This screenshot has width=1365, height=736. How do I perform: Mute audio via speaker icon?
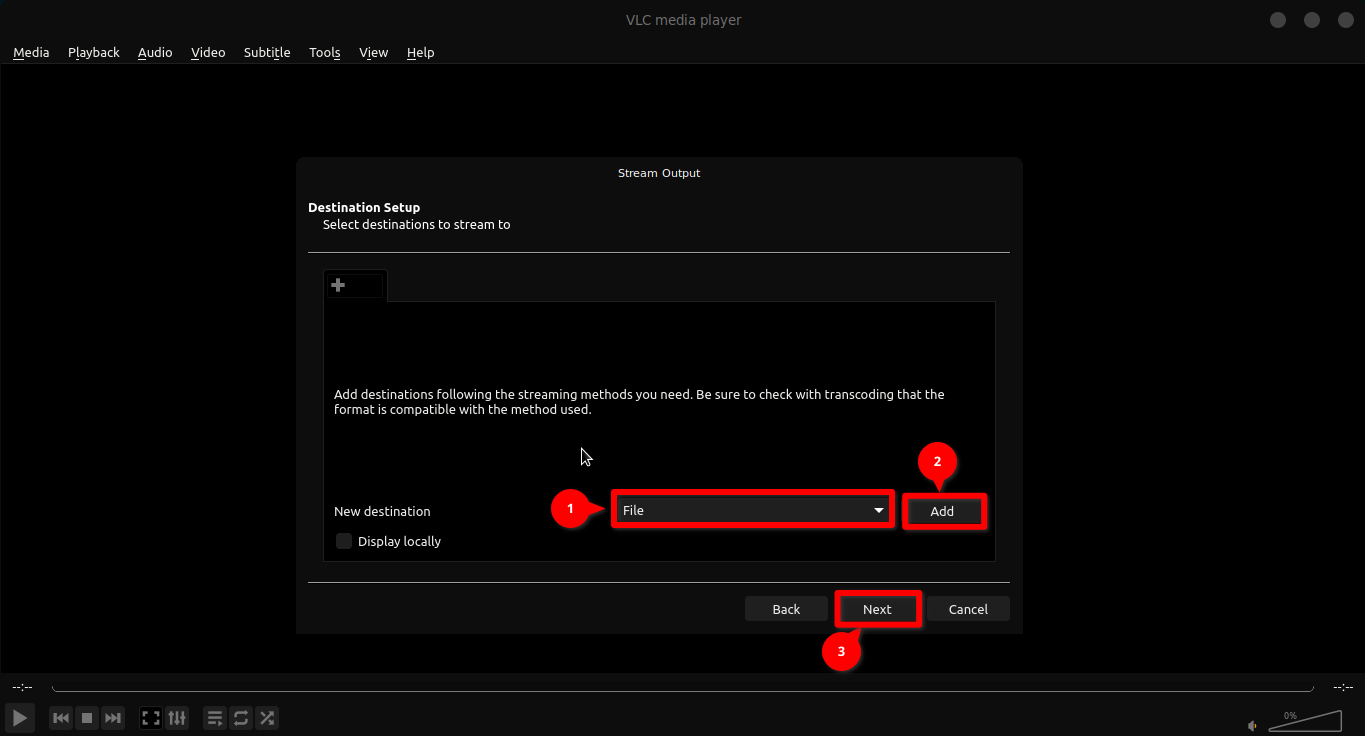tap(1252, 725)
